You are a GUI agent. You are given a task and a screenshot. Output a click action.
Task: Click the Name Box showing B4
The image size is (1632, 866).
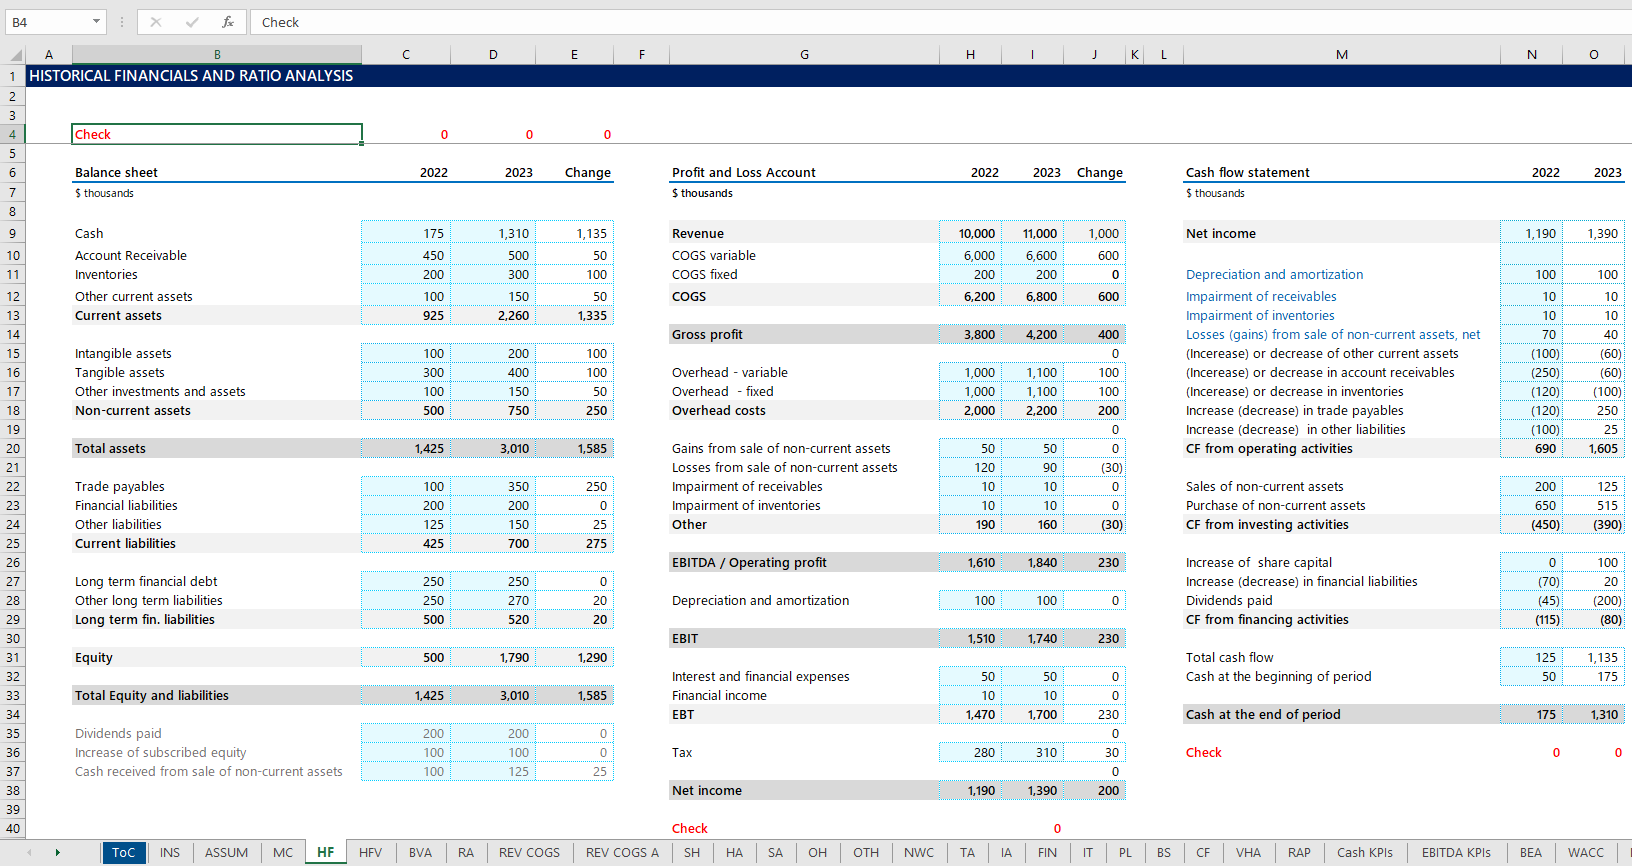[45, 22]
